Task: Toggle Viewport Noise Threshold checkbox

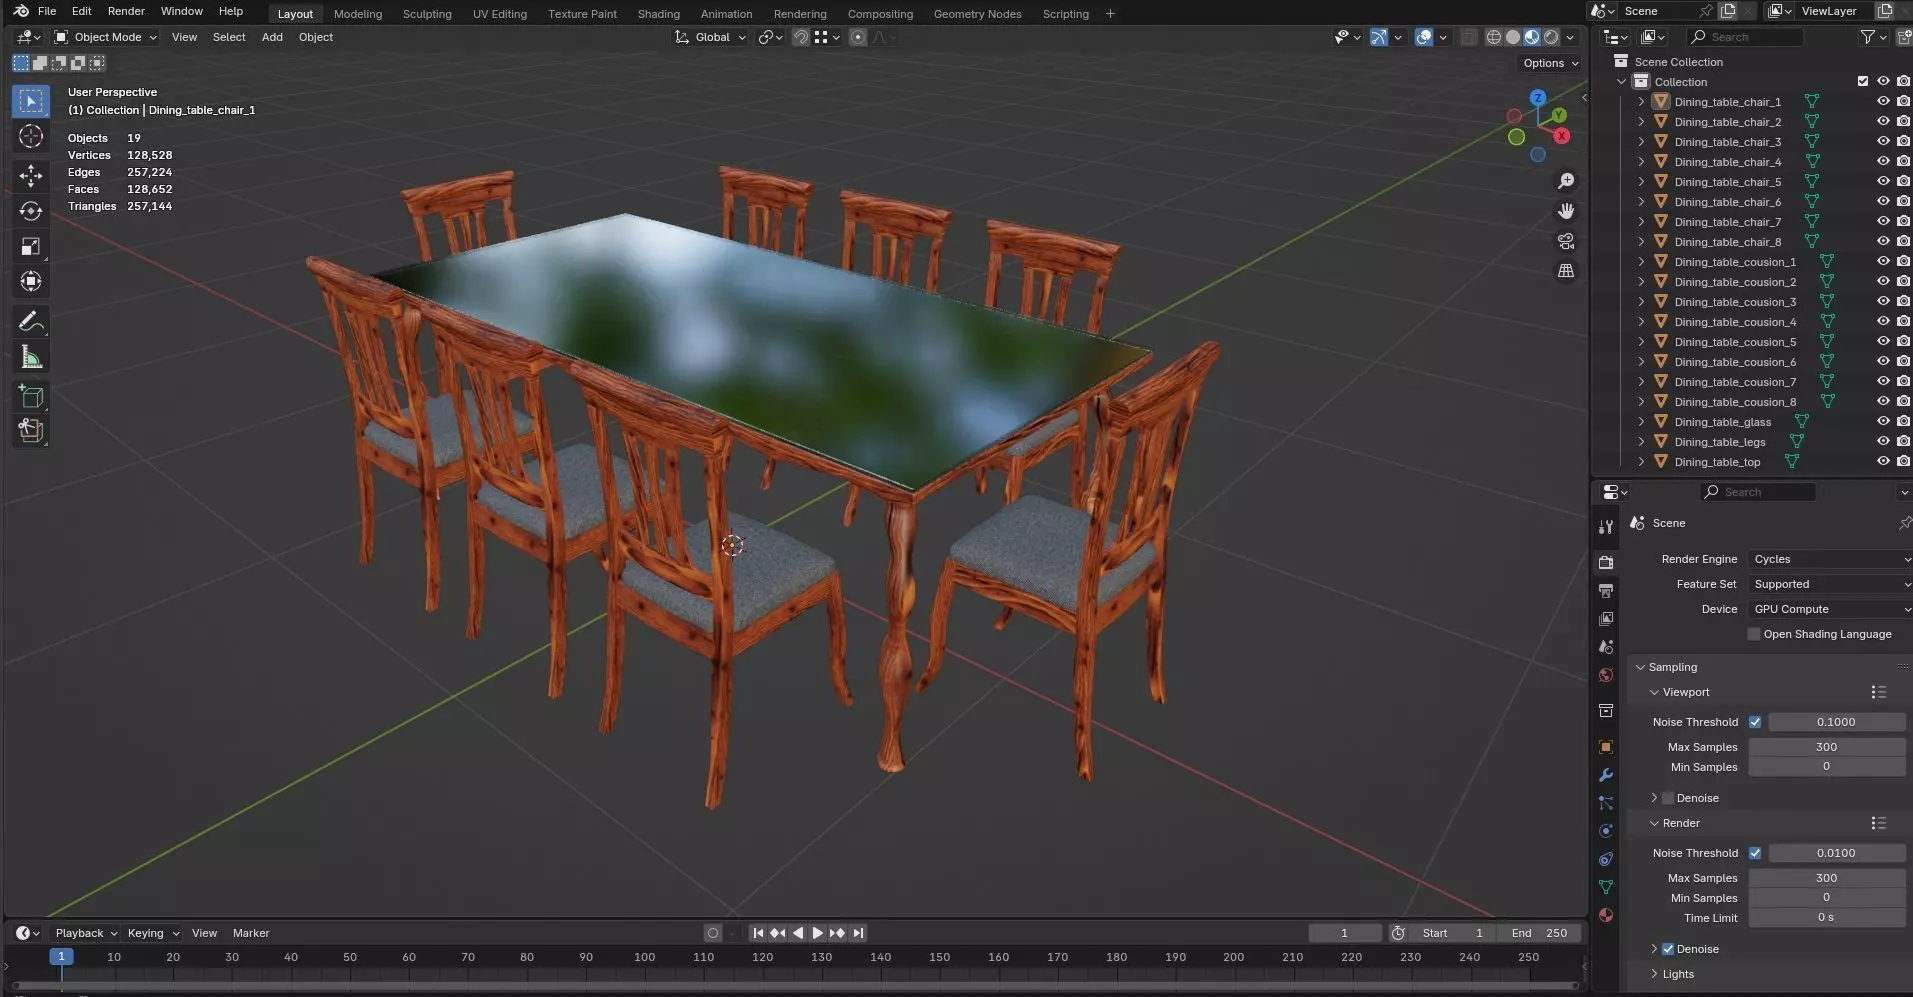Action: pyautogui.click(x=1755, y=722)
